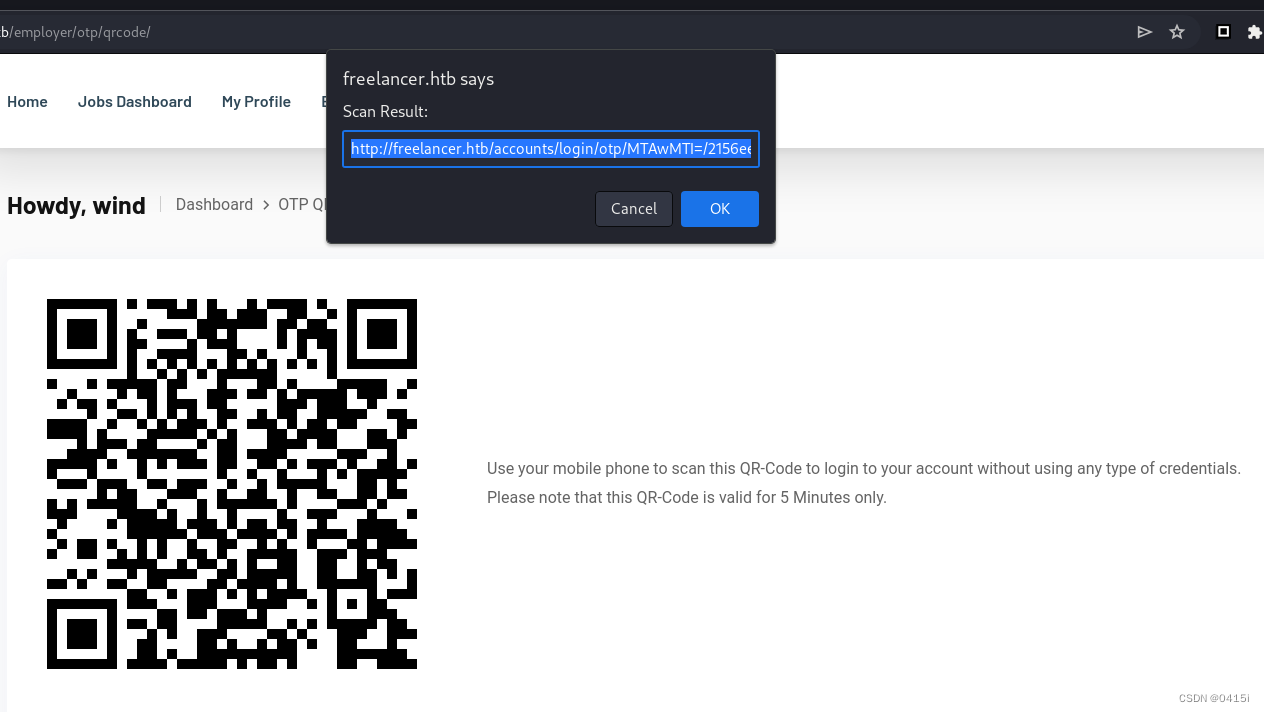This screenshot has width=1264, height=712.
Task: Open the square extension icon
Action: (x=1223, y=32)
